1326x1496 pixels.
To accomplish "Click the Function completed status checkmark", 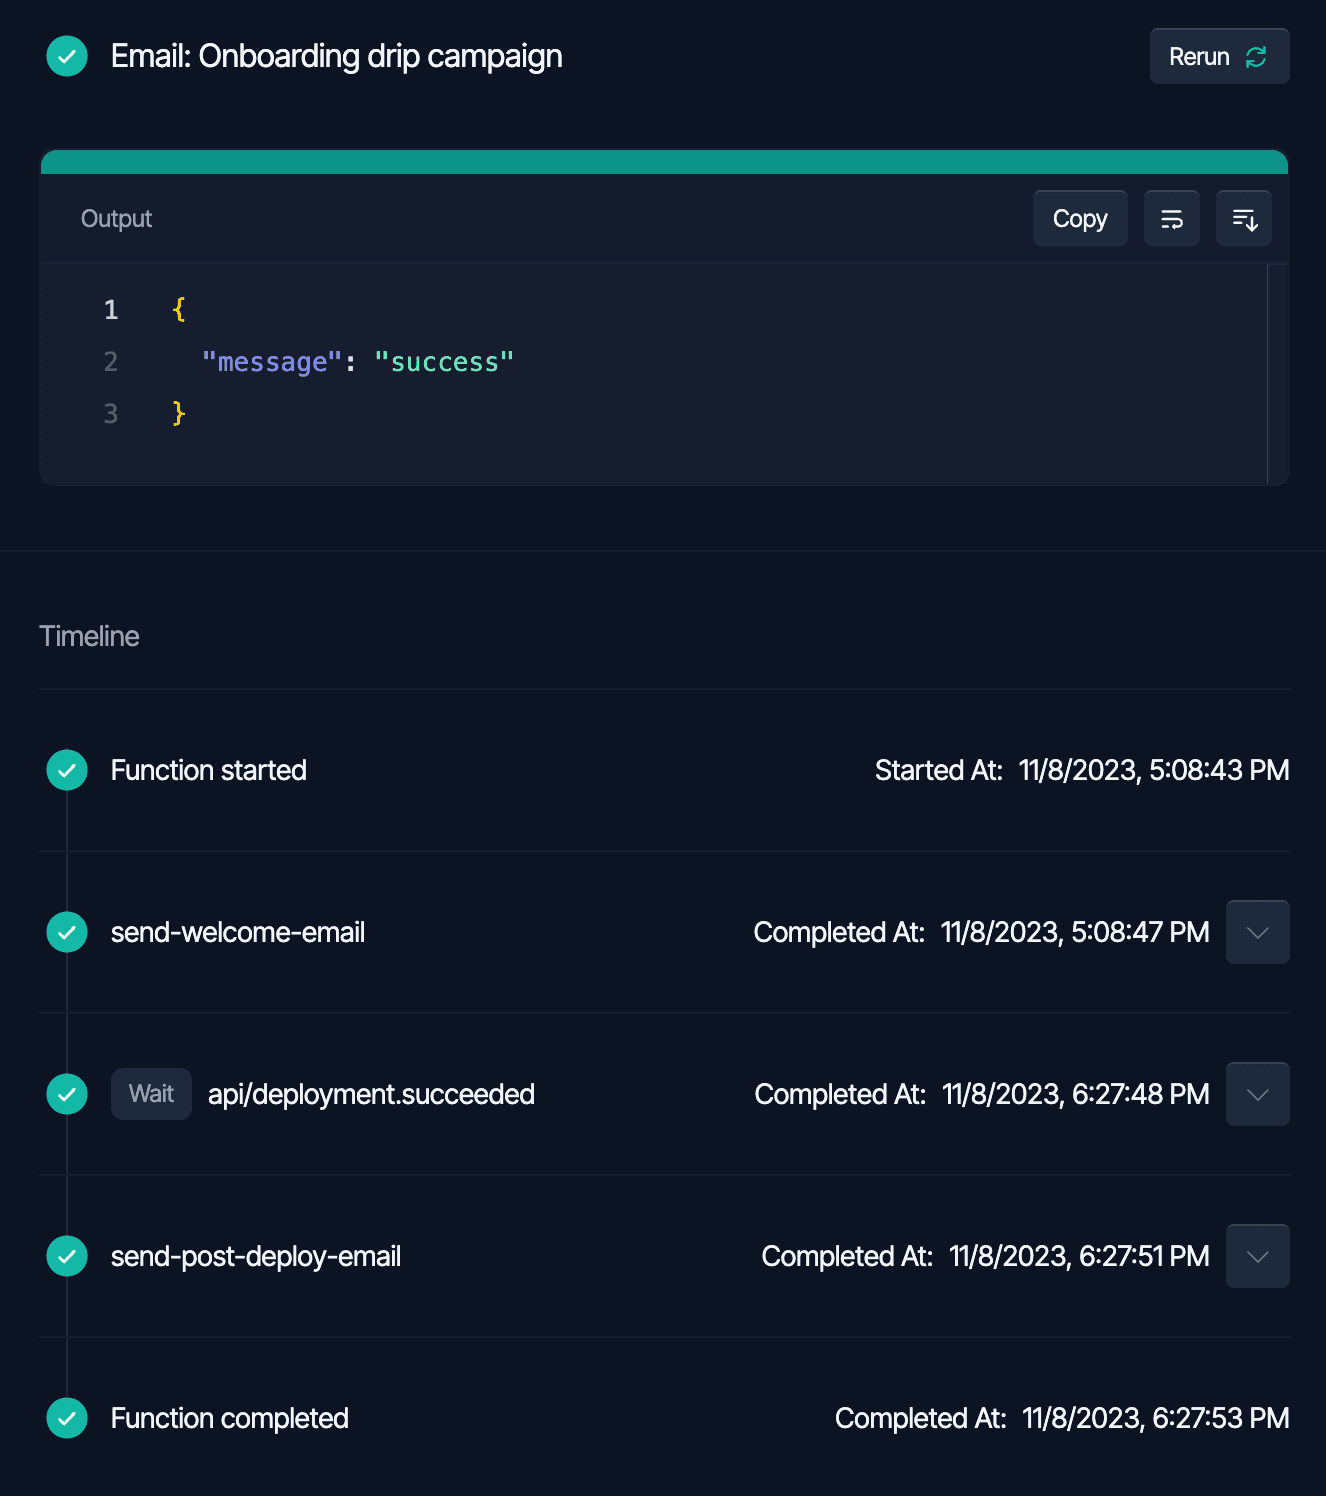I will 67,1418.
